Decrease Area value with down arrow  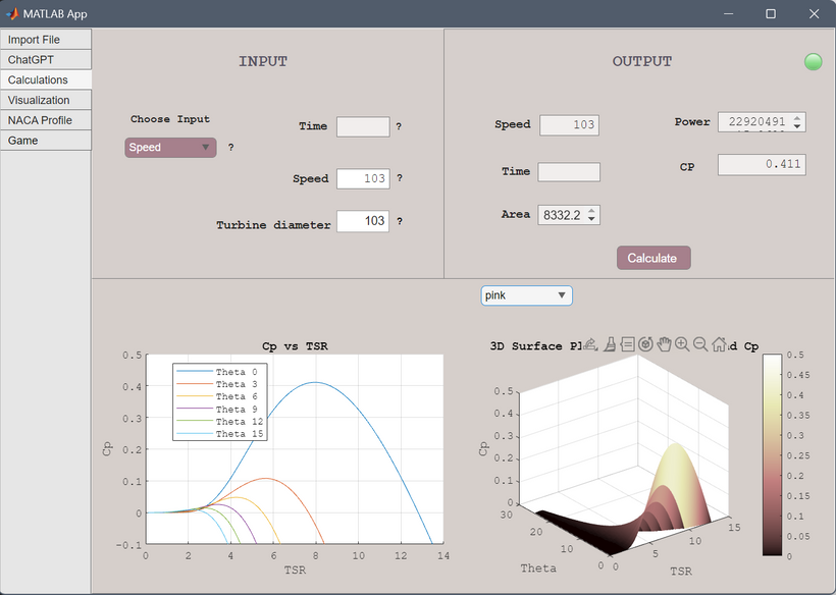click(x=591, y=219)
